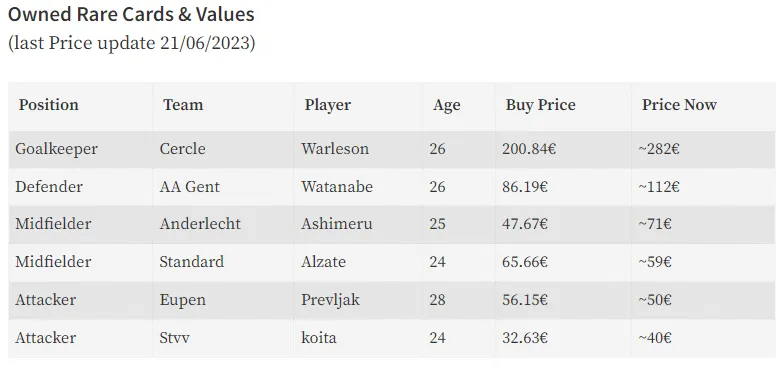
Task: Click the Buy Price column header
Action: point(540,105)
